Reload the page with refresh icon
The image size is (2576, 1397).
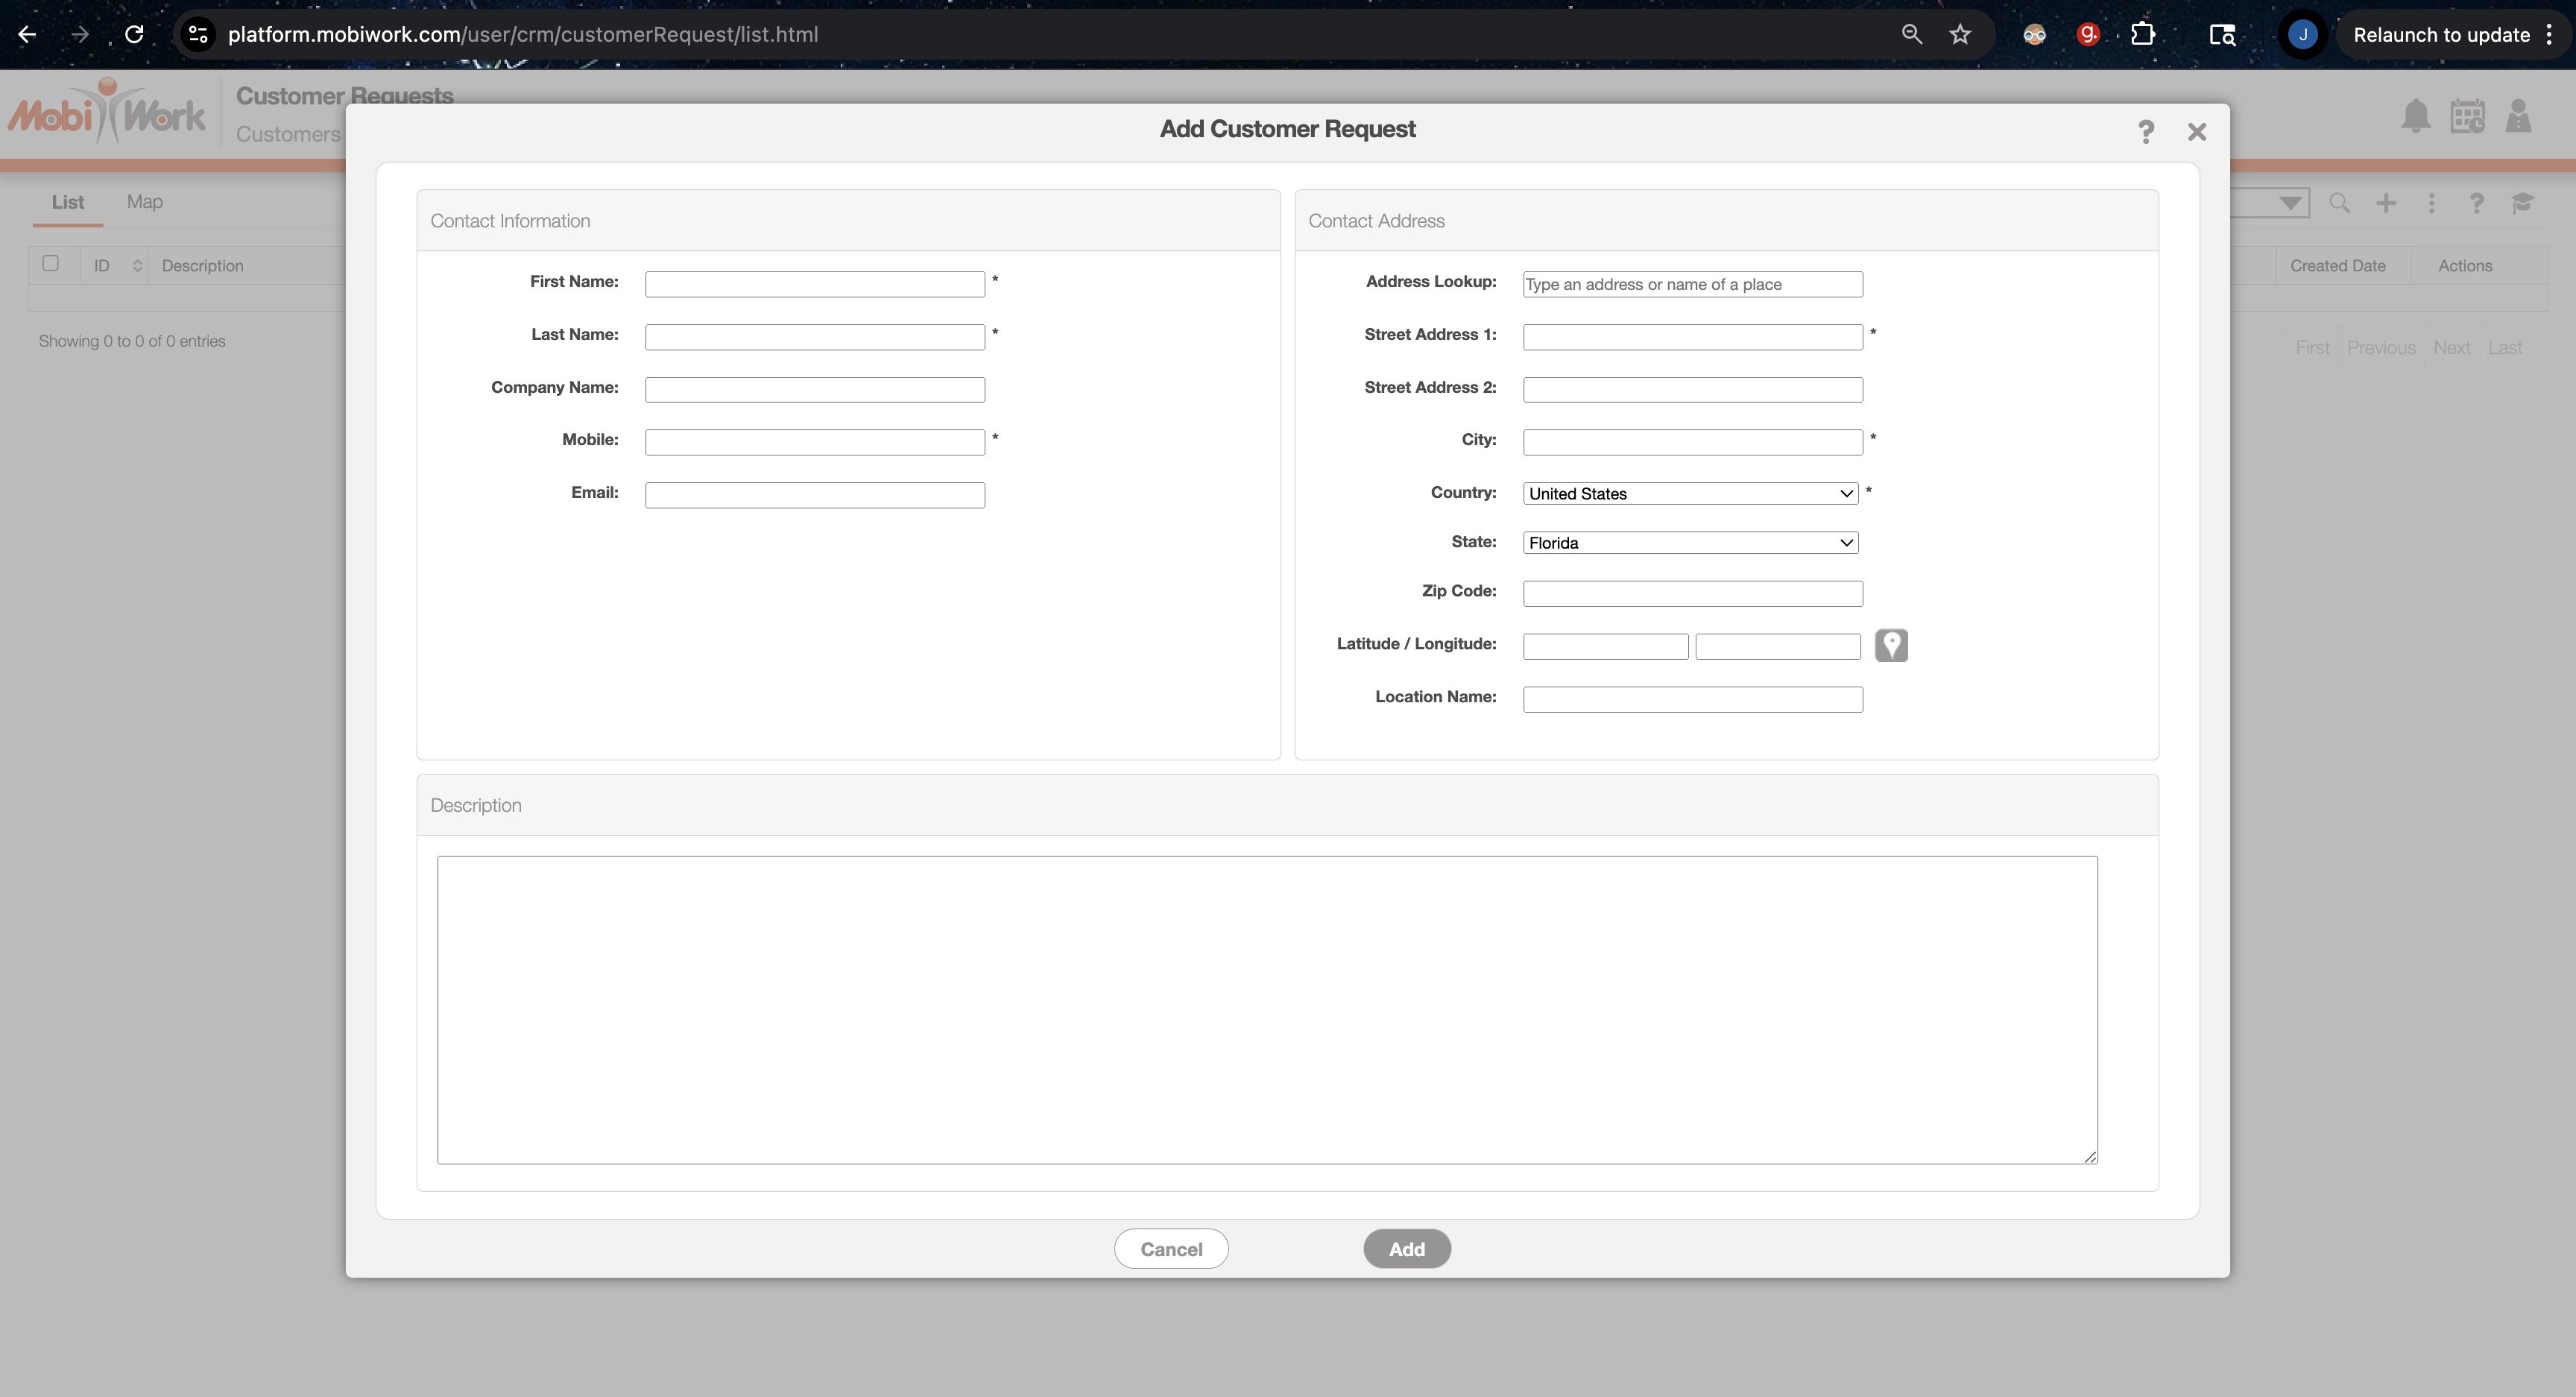(134, 35)
